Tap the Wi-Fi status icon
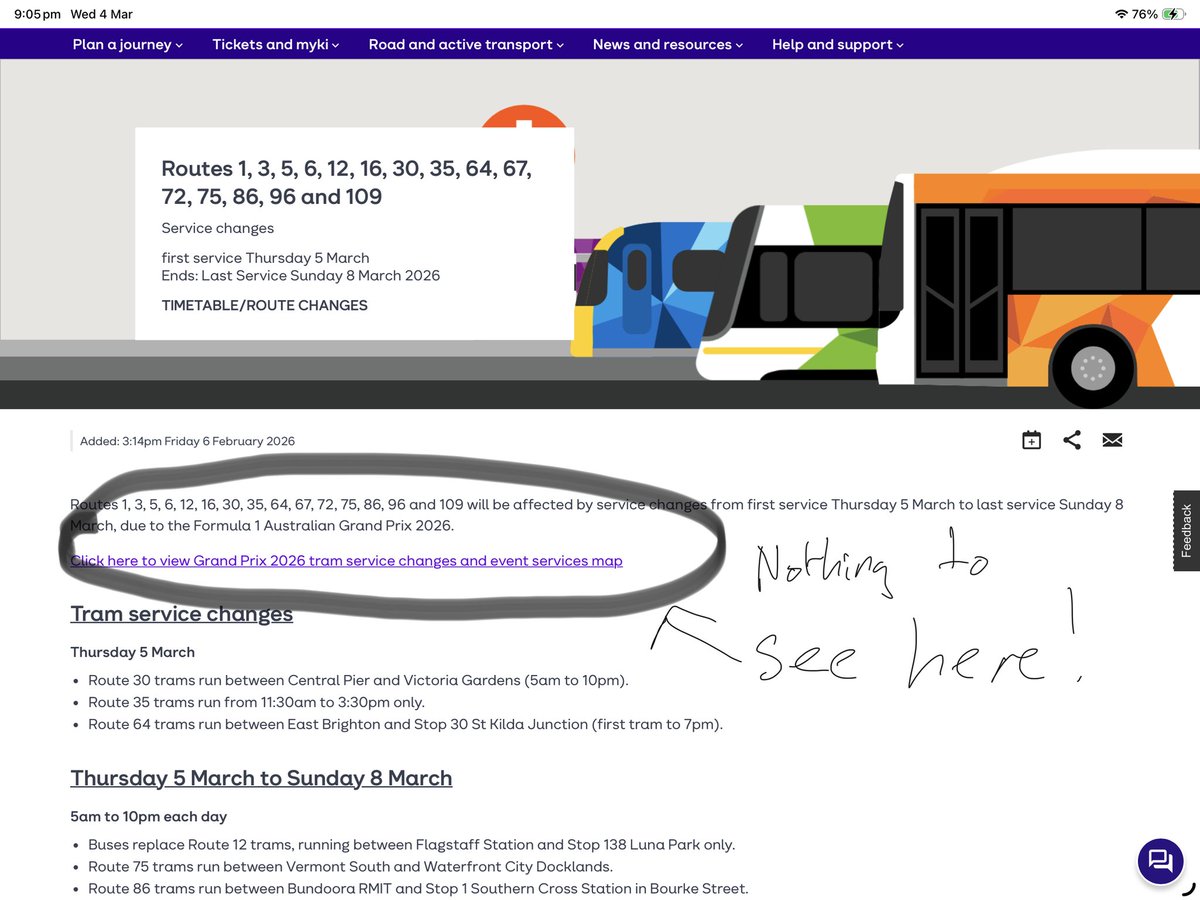 click(x=1121, y=14)
